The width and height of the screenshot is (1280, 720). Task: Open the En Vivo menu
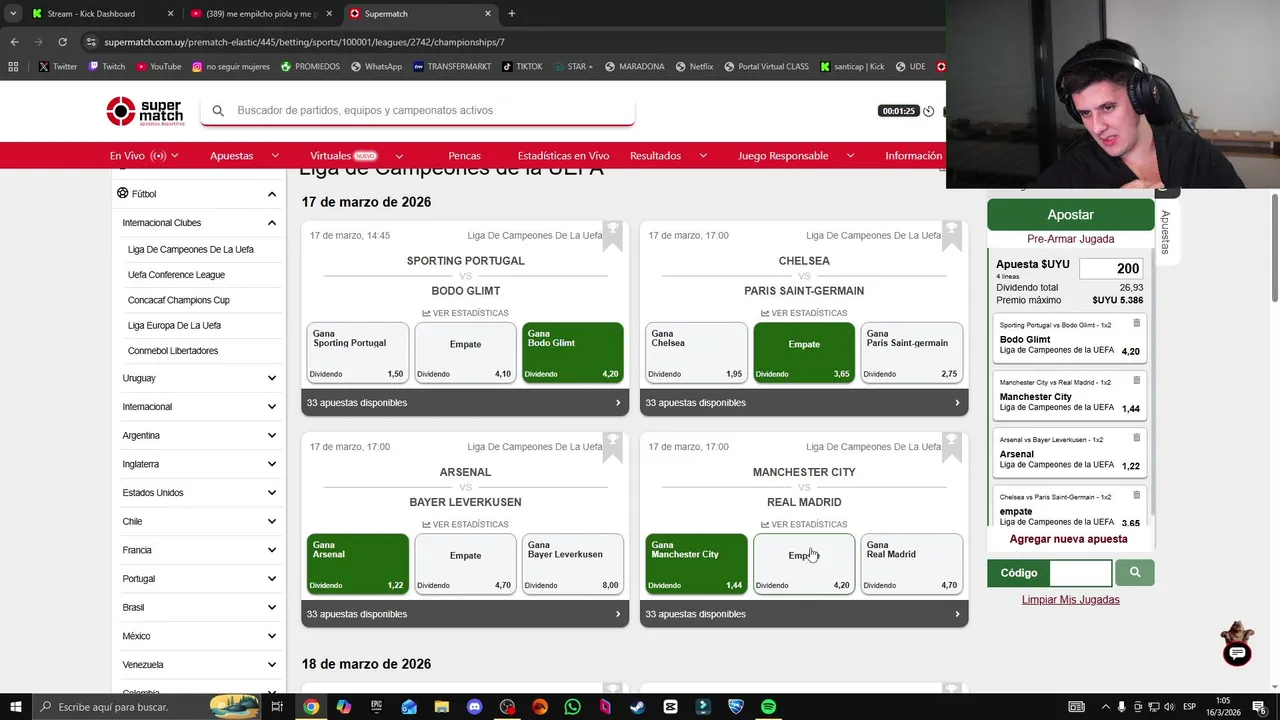[144, 156]
